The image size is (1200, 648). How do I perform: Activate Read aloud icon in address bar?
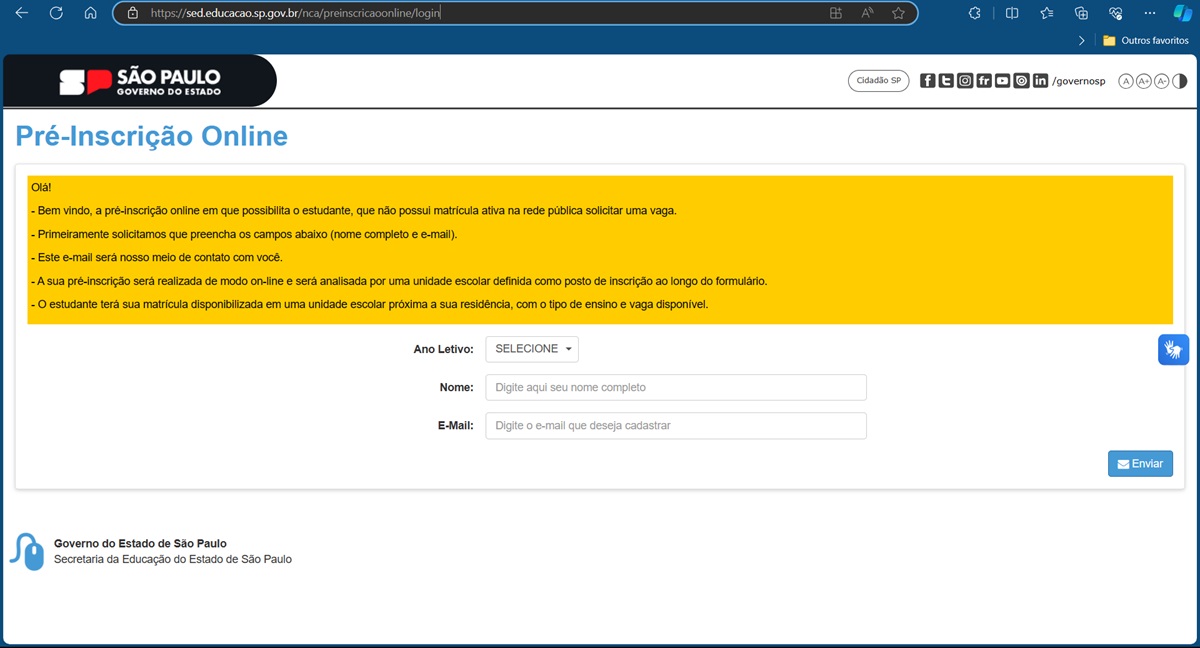867,13
